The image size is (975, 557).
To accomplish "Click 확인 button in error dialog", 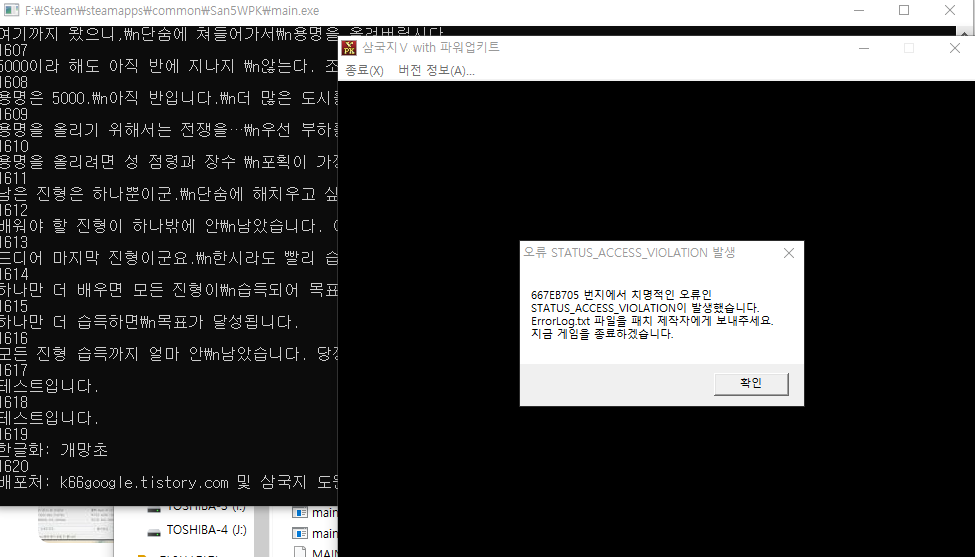I will pos(751,384).
